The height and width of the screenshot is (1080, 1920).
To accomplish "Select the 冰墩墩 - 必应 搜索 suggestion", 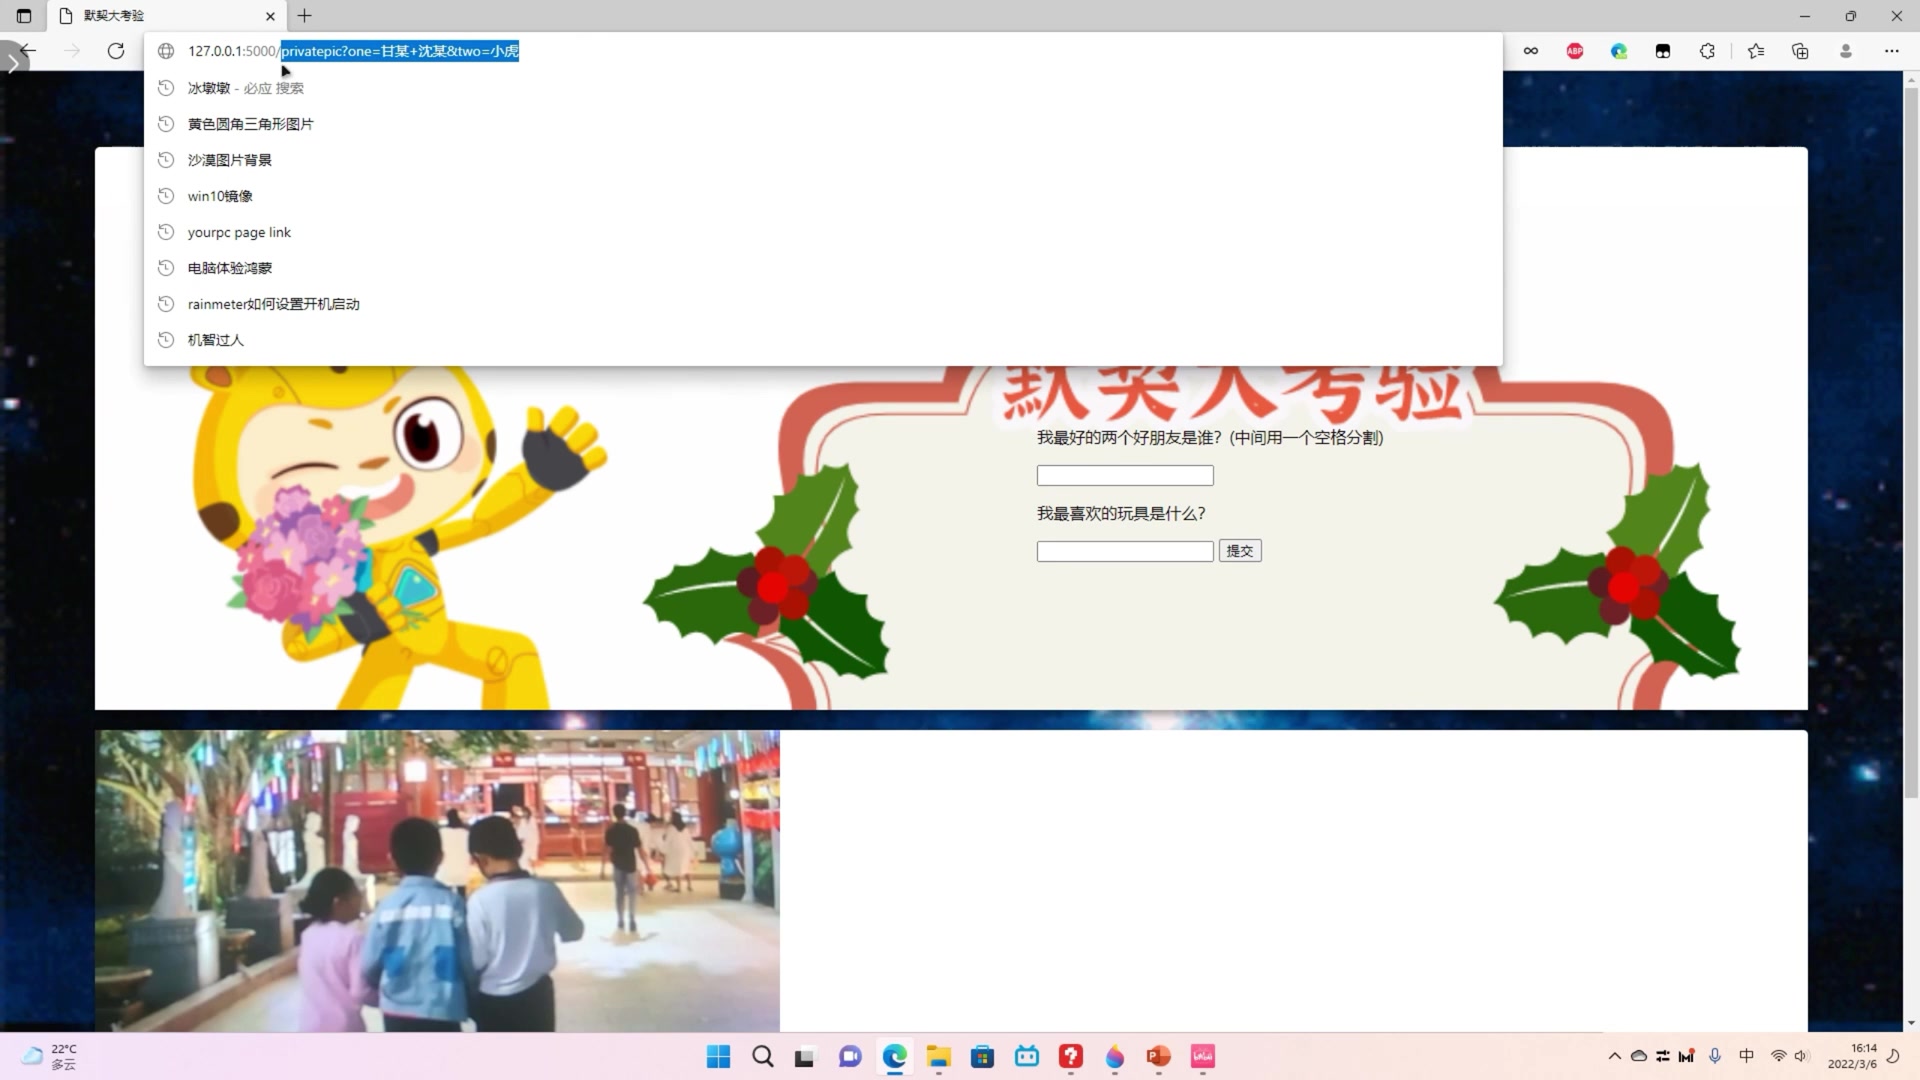I will (x=823, y=88).
